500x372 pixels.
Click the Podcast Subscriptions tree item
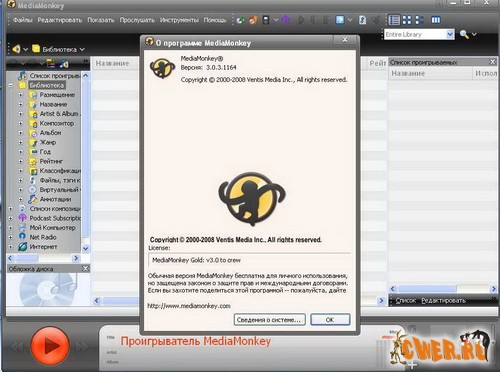click(x=55, y=218)
